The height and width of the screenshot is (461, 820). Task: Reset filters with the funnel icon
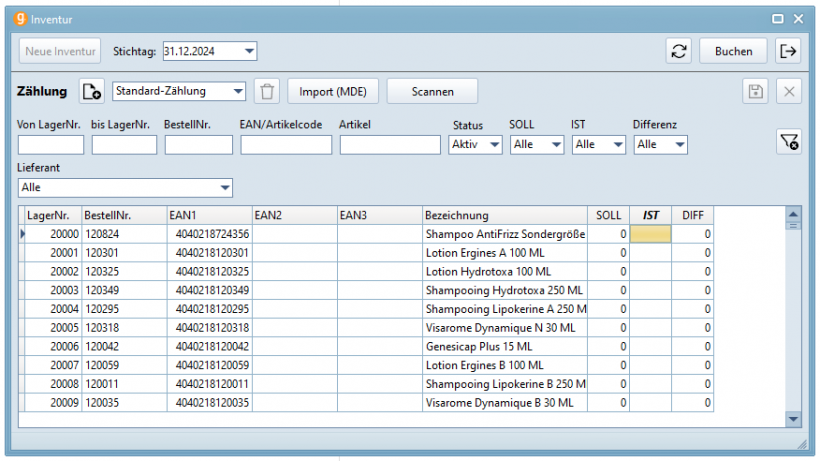coord(788,143)
